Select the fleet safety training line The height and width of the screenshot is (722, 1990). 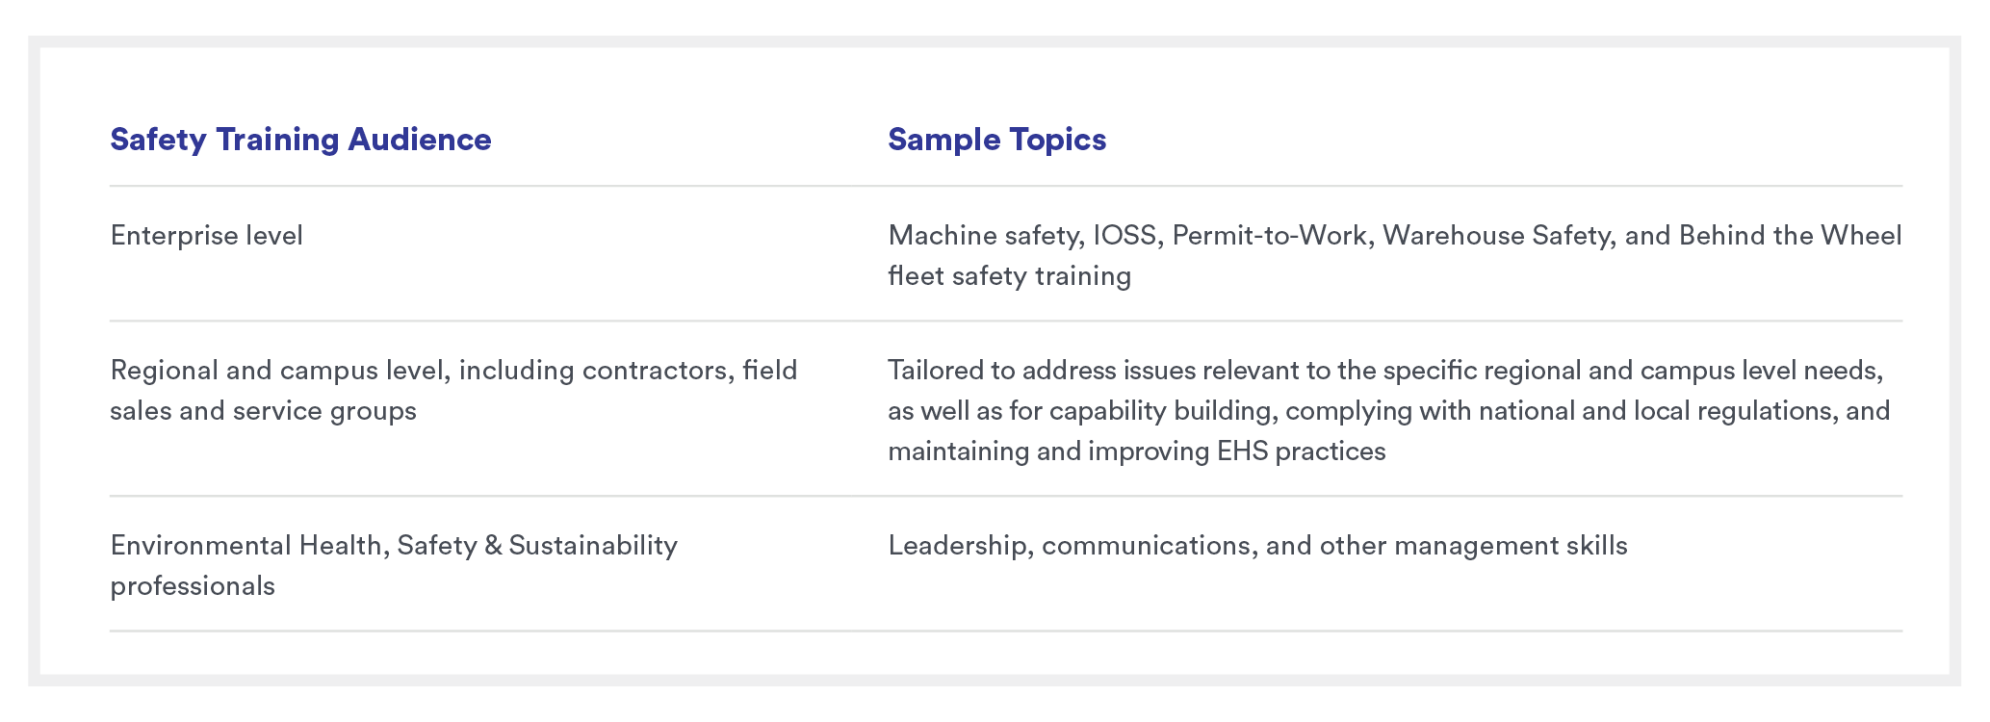(x=1009, y=276)
